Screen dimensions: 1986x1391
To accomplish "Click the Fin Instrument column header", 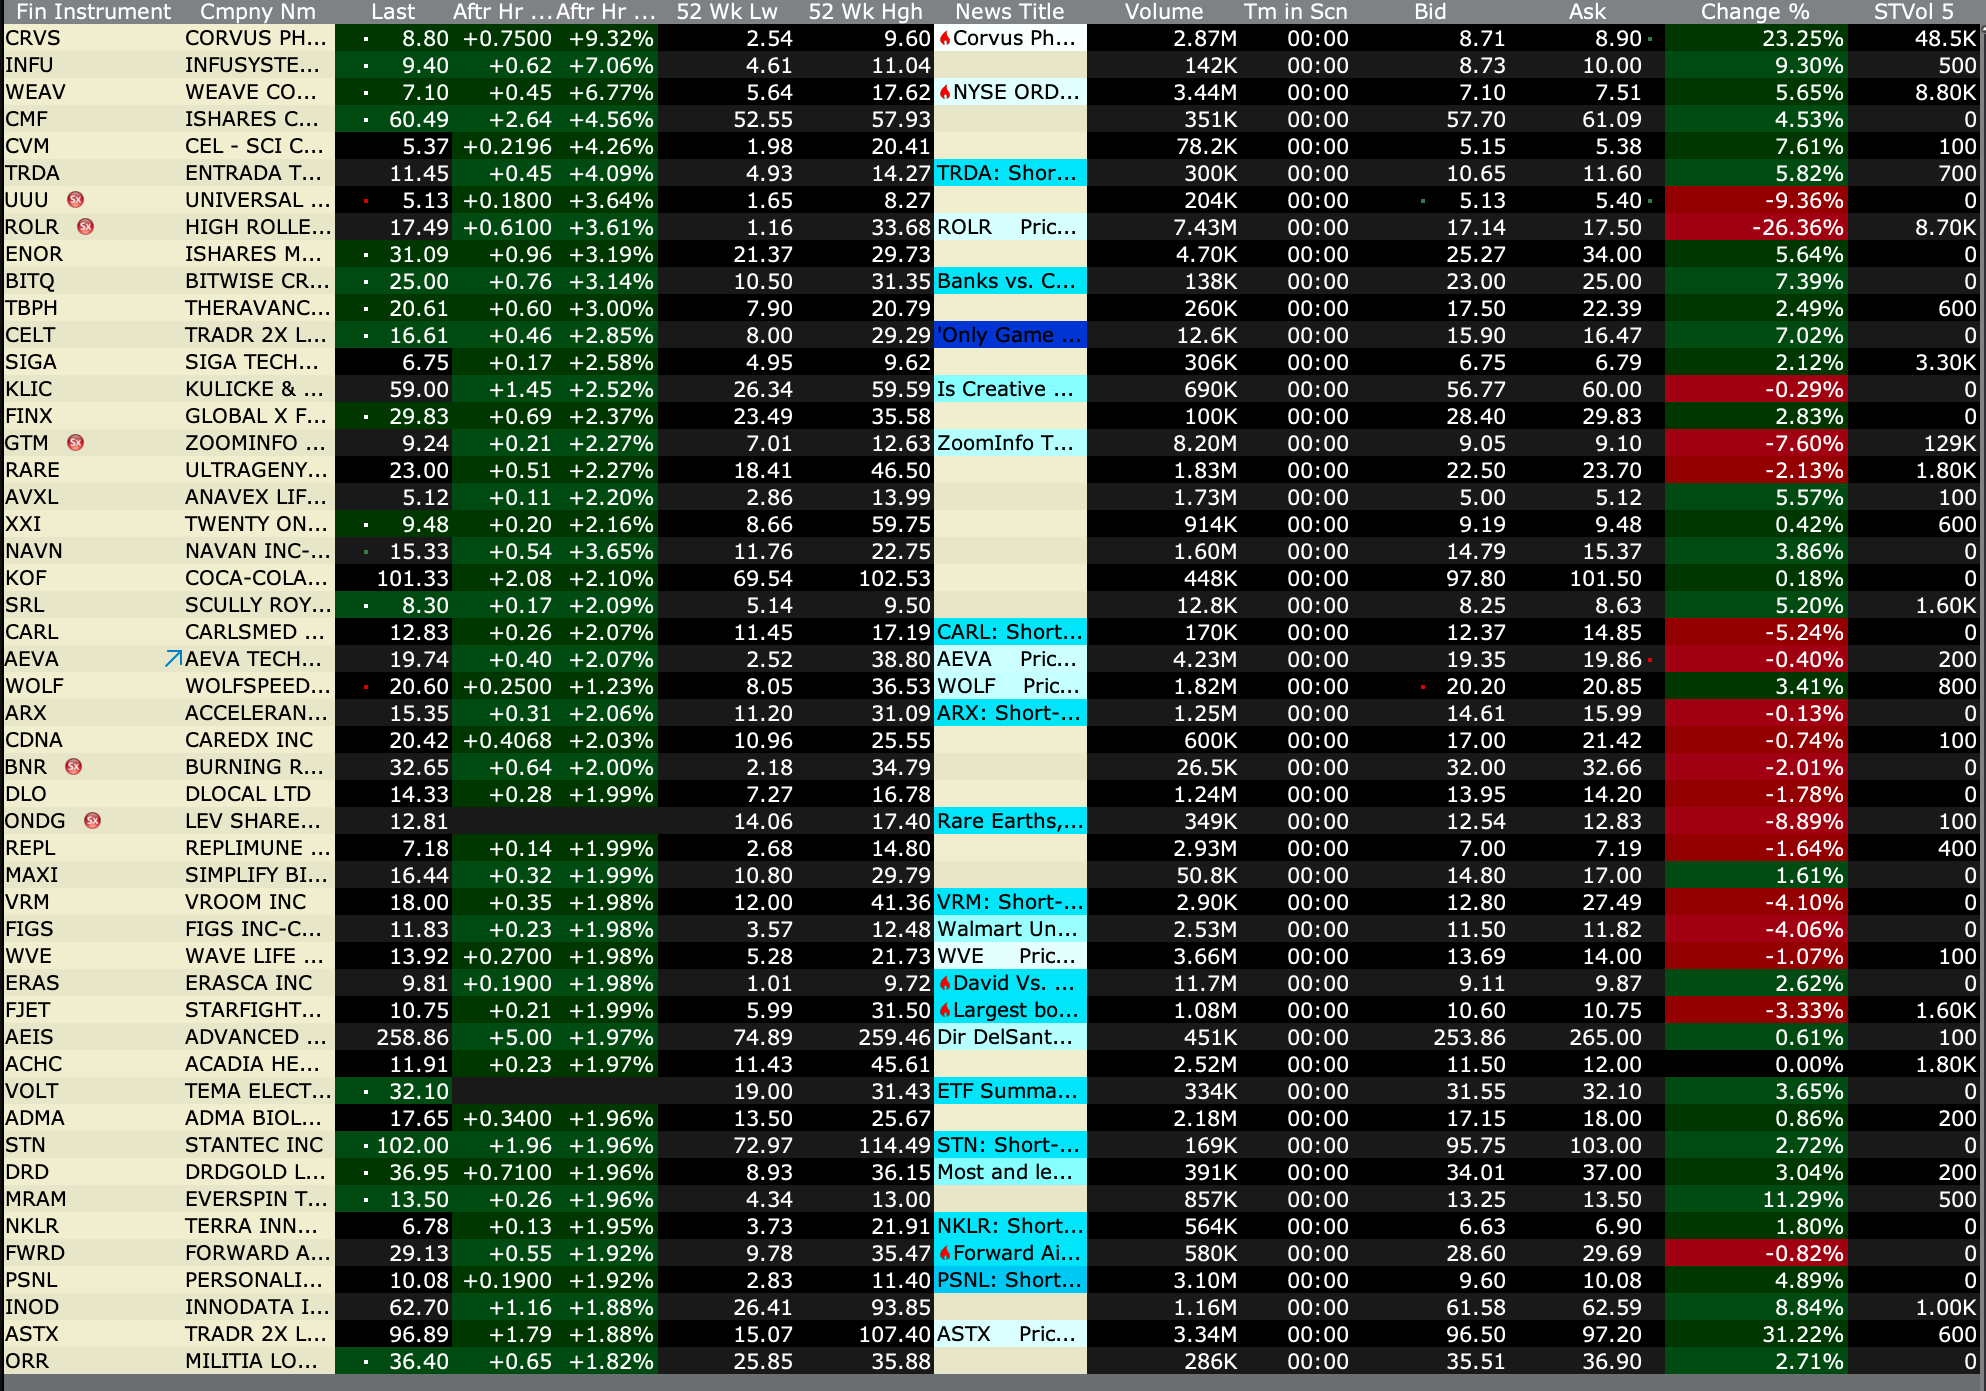I will point(94,12).
